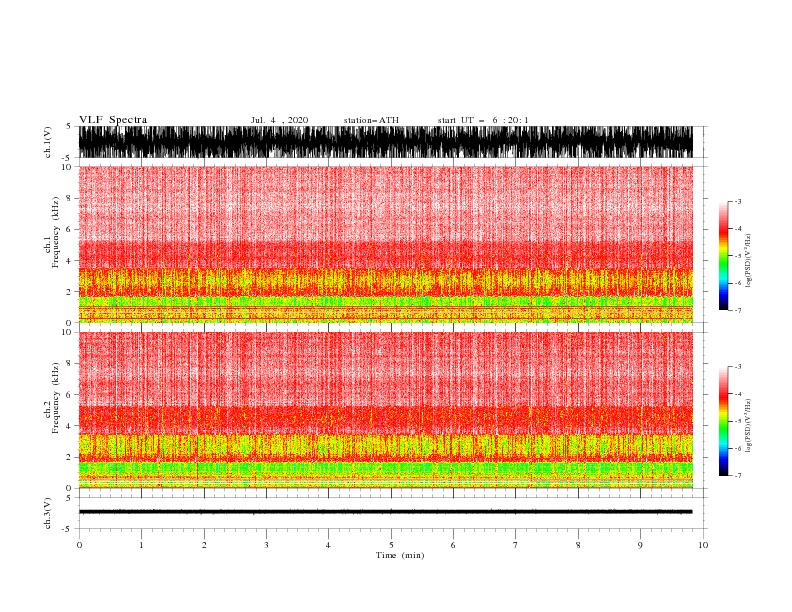Click time axis tick label "0"

(x=79, y=545)
